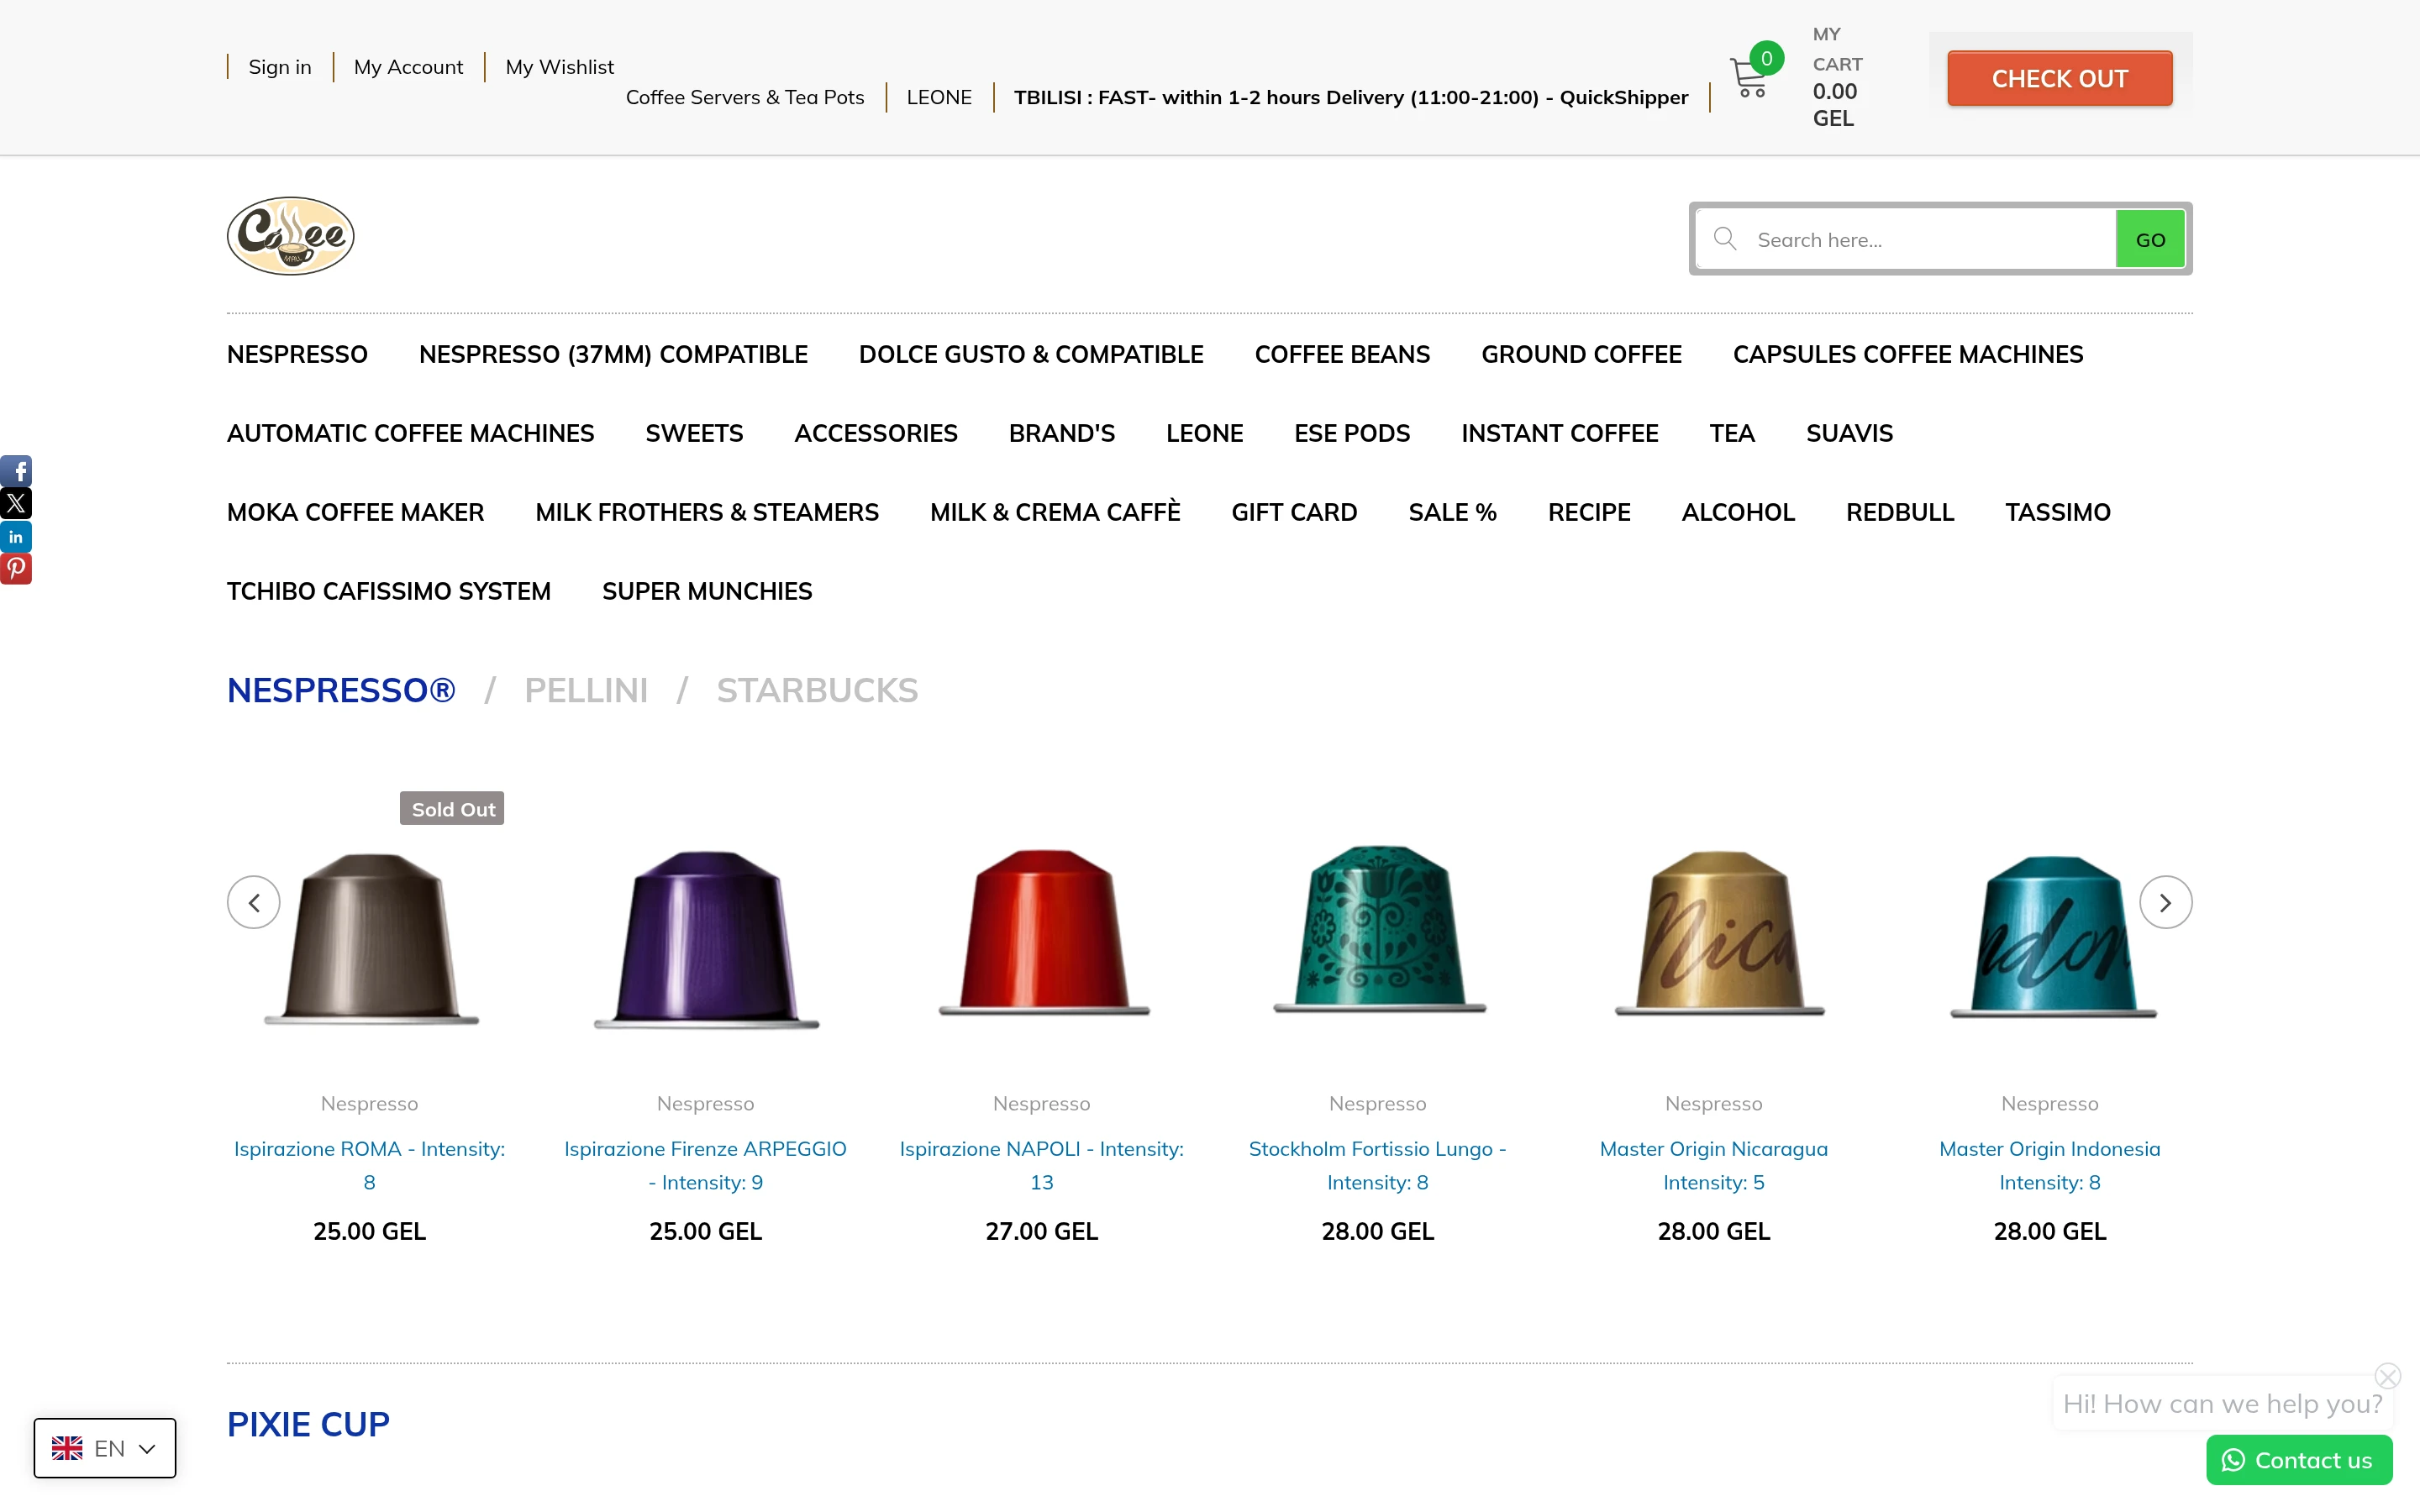Select the NESPRESSO® product tab
Image resolution: width=2420 pixels, height=1512 pixels.
pos(341,690)
